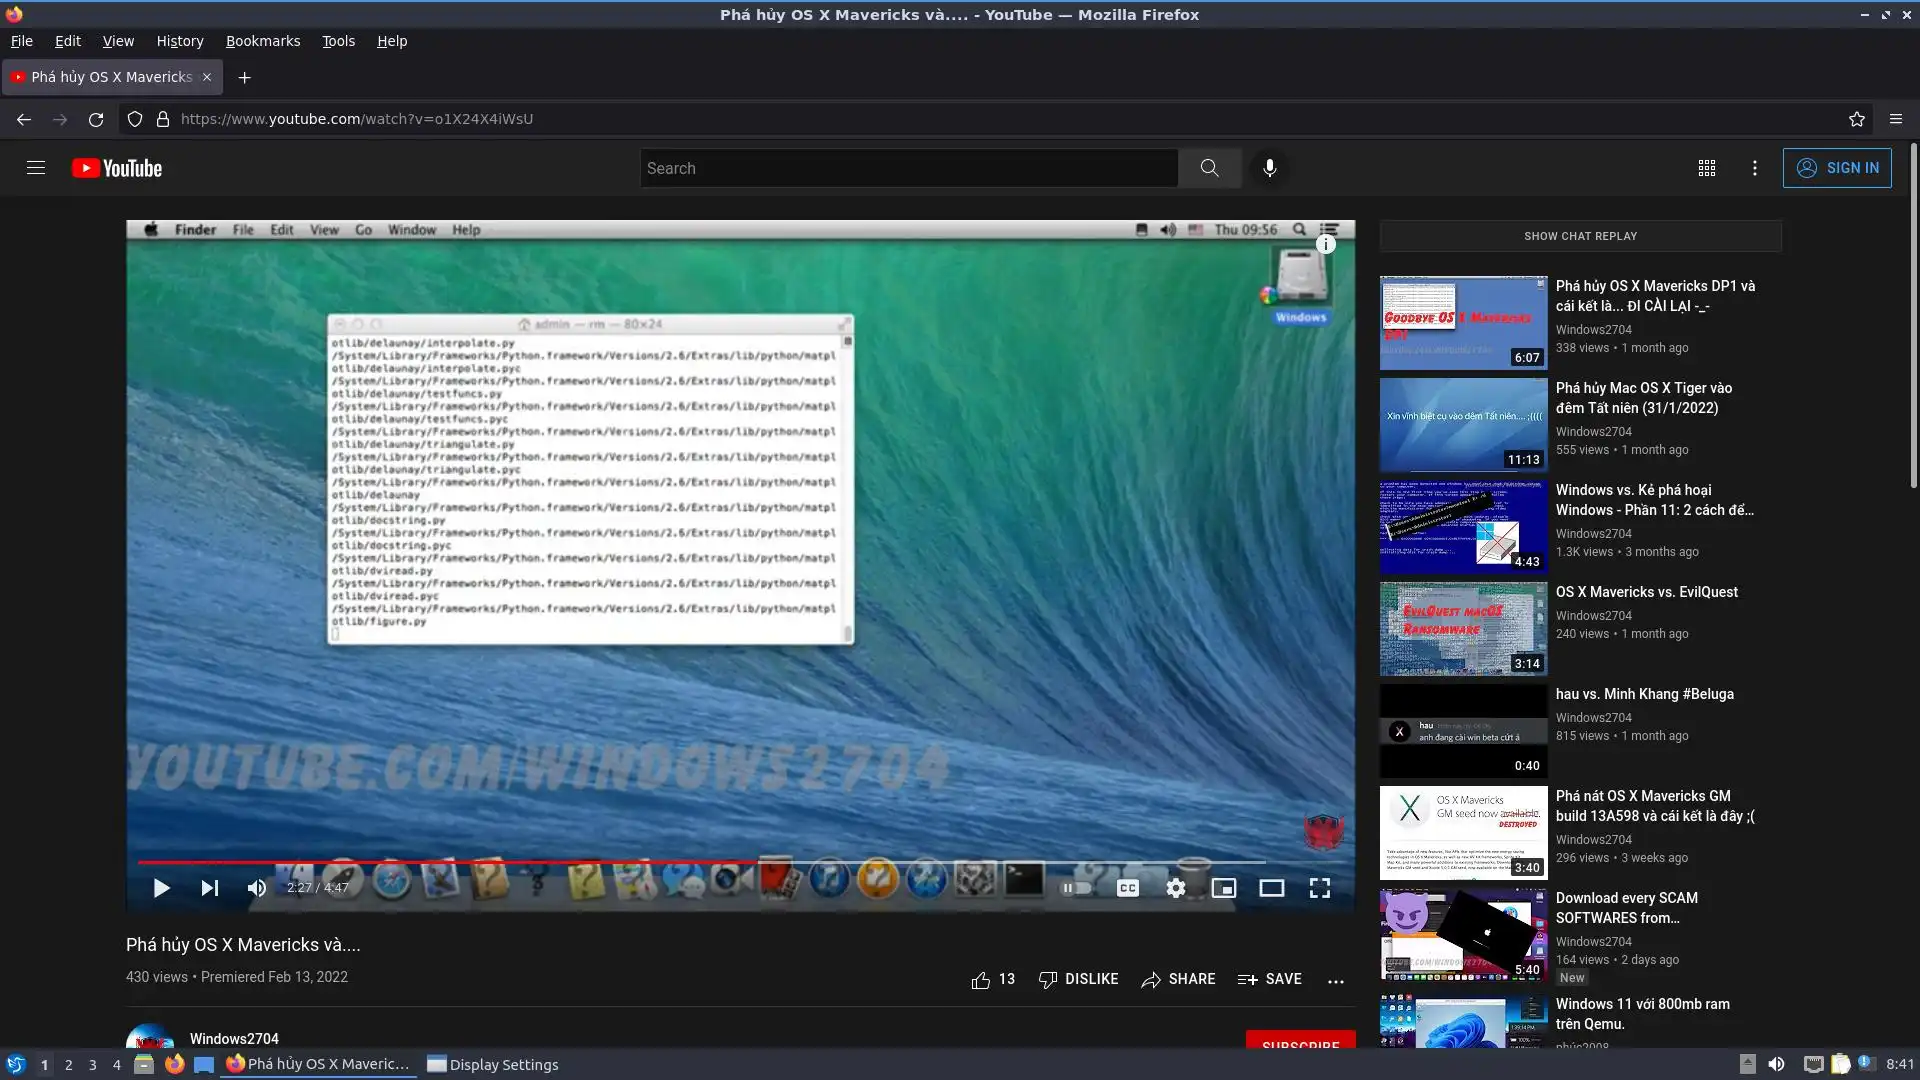Toggle theater mode view
This screenshot has width=1920, height=1080.
coord(1272,888)
